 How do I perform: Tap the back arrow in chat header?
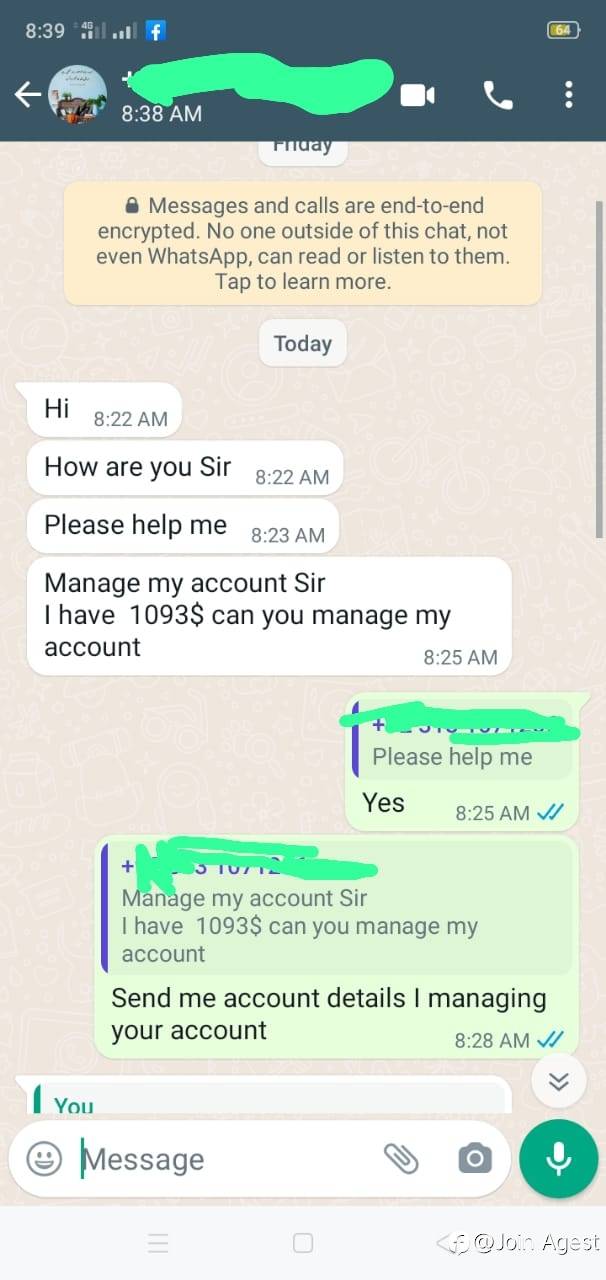pyautogui.click(x=27, y=95)
